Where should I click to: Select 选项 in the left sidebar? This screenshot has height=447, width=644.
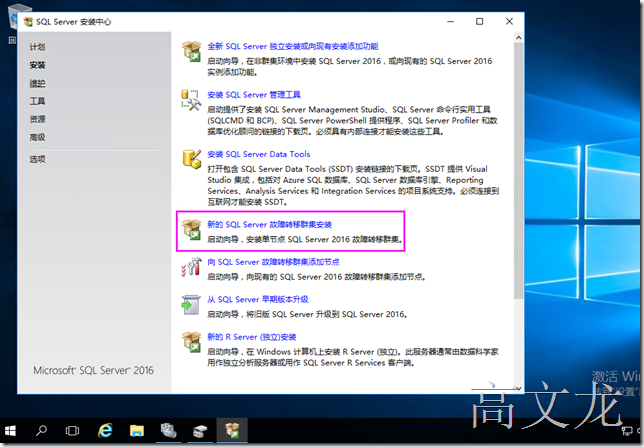(37, 159)
